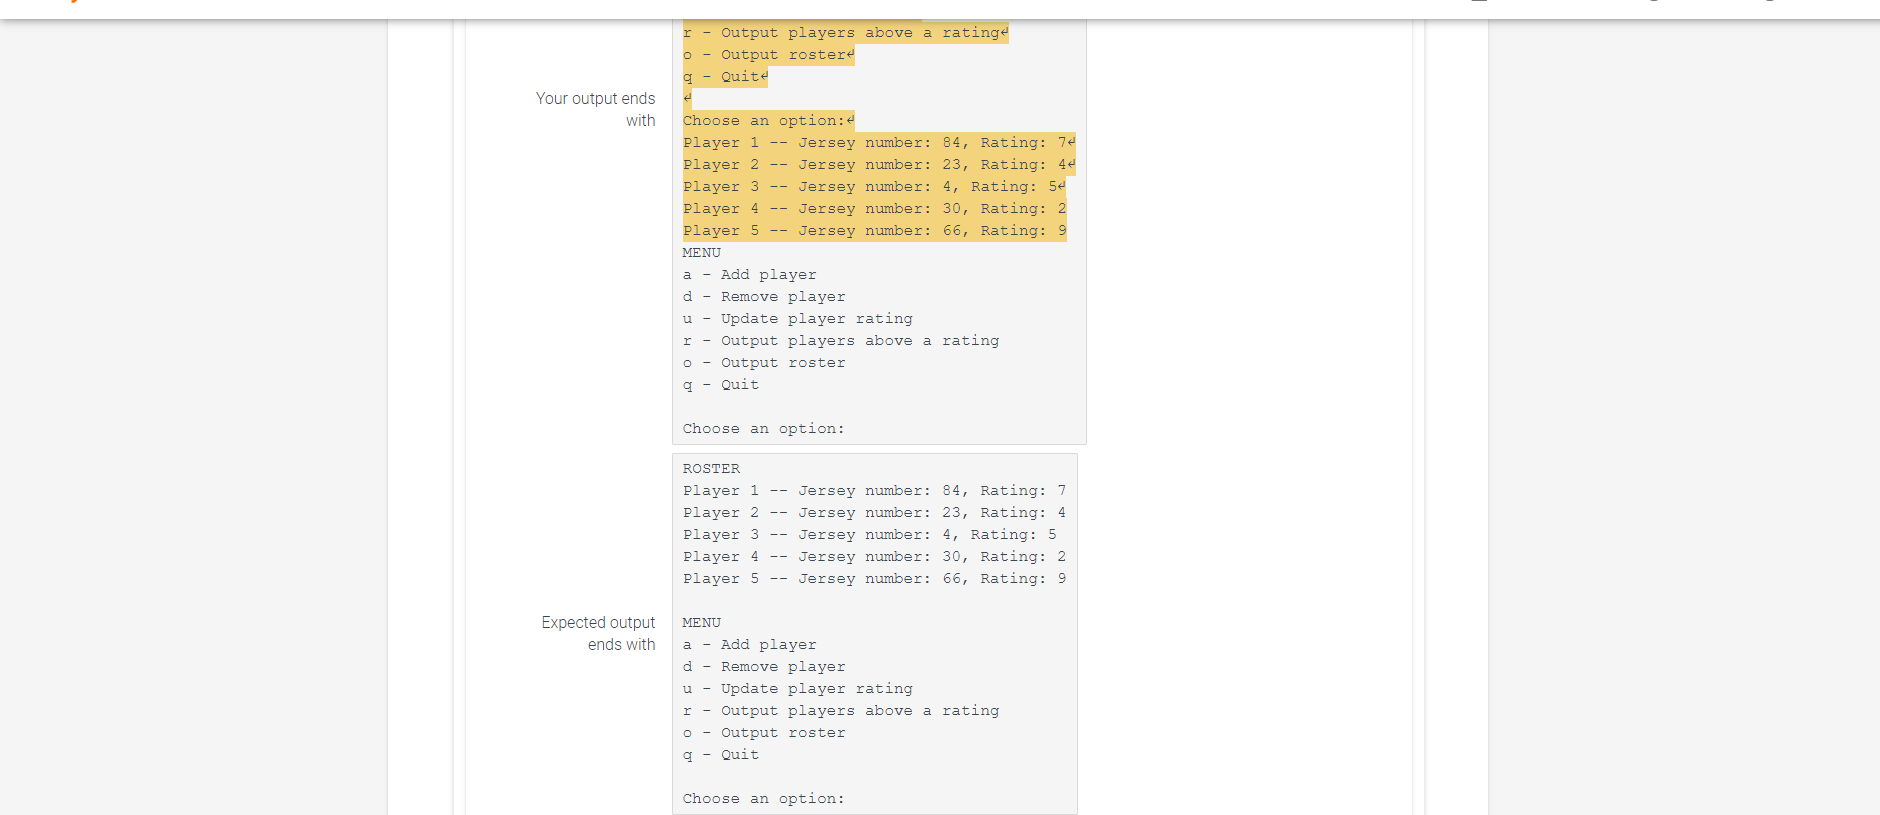Image resolution: width=1880 pixels, height=815 pixels.
Task: Click 'MENU' heading in your output block
Action: 701,253
